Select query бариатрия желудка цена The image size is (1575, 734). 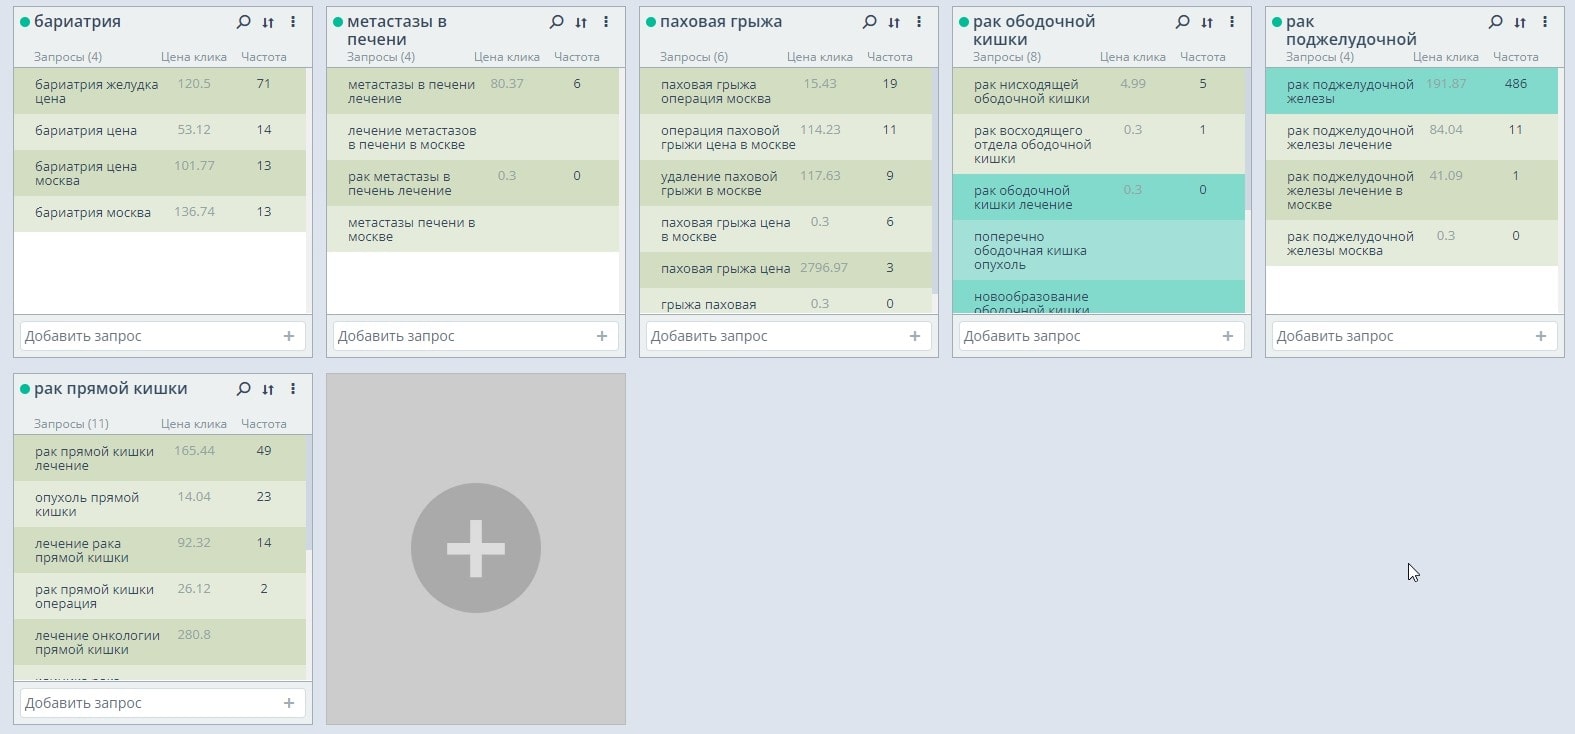(x=96, y=91)
